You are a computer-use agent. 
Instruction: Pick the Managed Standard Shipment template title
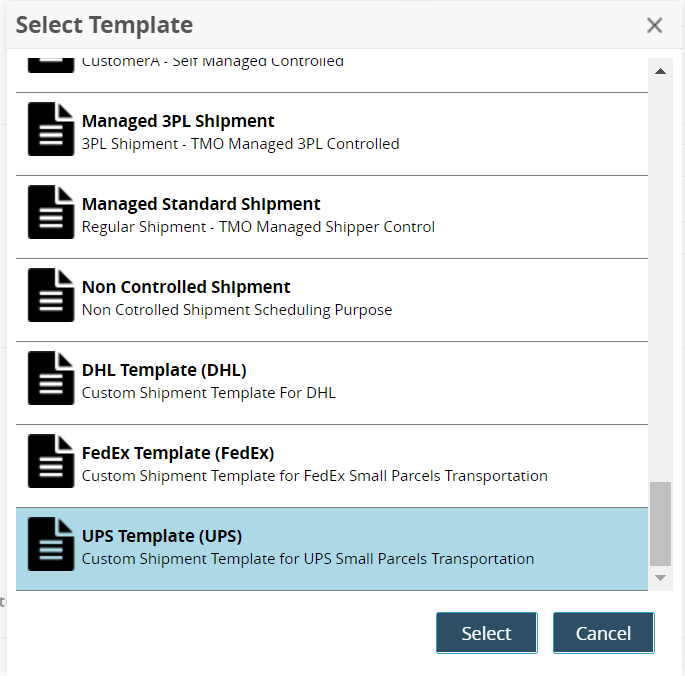(201, 204)
